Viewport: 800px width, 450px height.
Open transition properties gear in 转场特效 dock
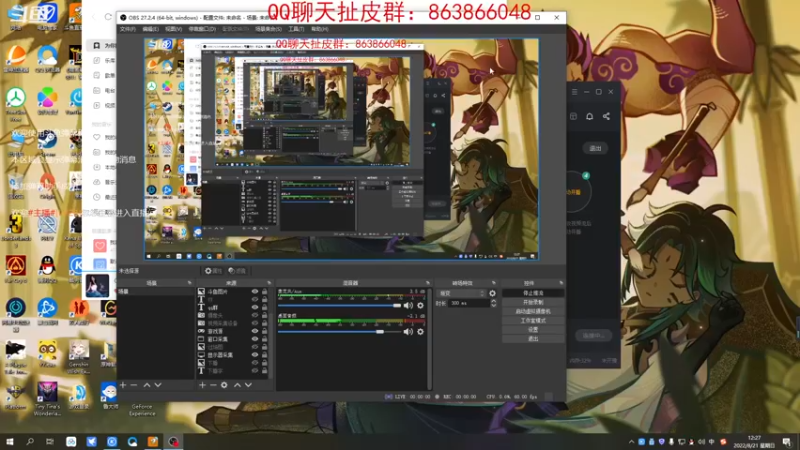coord(492,293)
